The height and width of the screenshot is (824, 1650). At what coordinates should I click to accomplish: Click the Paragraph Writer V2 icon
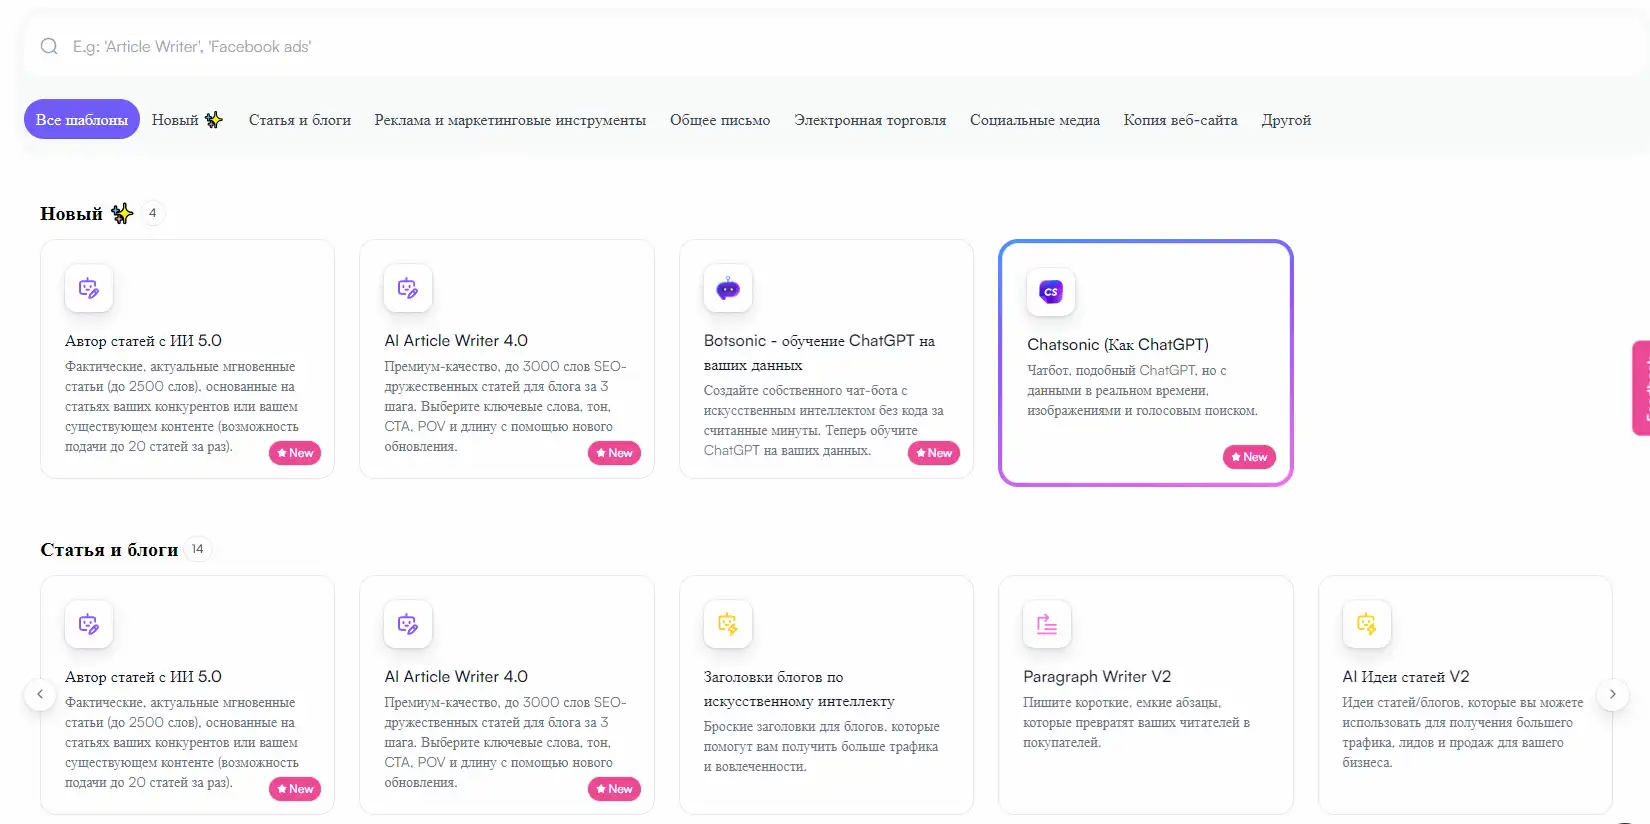click(x=1046, y=625)
